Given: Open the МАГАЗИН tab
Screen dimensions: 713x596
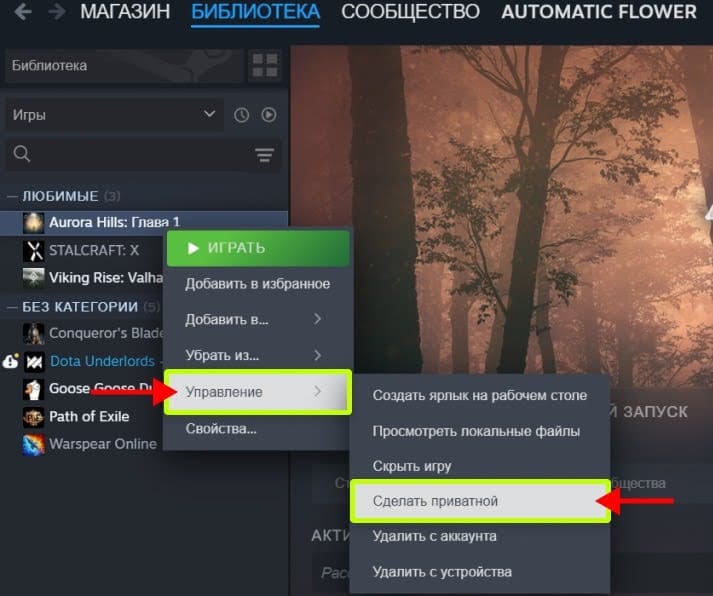Looking at the screenshot, I should (x=125, y=12).
